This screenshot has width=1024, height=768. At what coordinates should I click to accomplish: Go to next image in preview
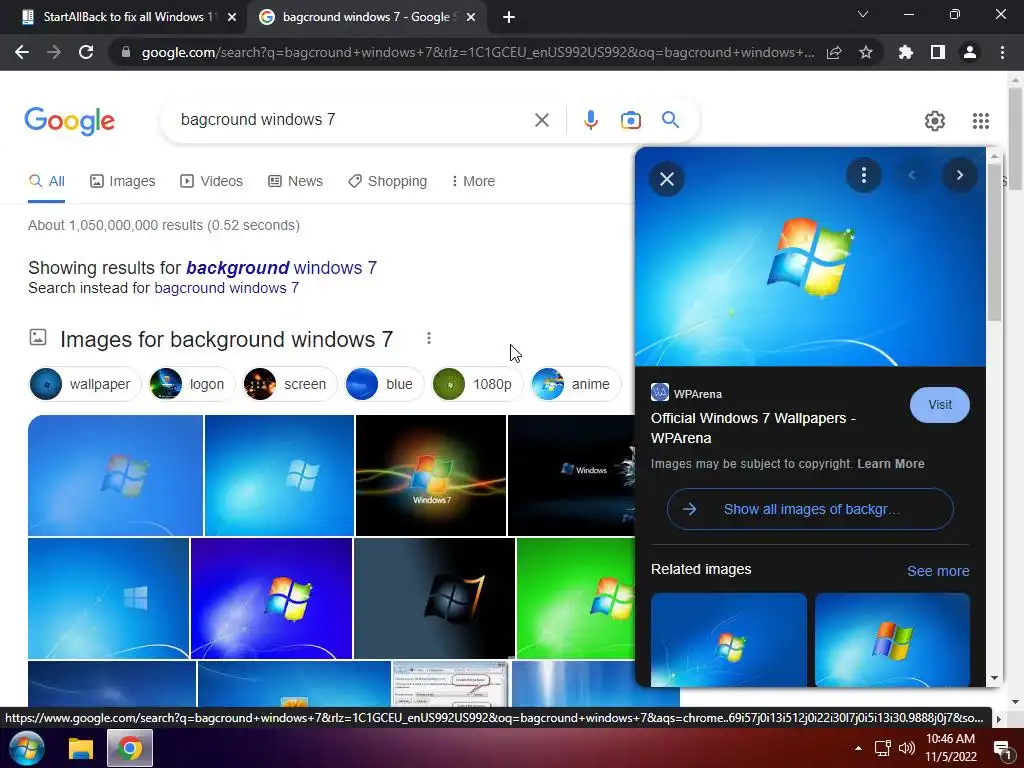click(959, 175)
